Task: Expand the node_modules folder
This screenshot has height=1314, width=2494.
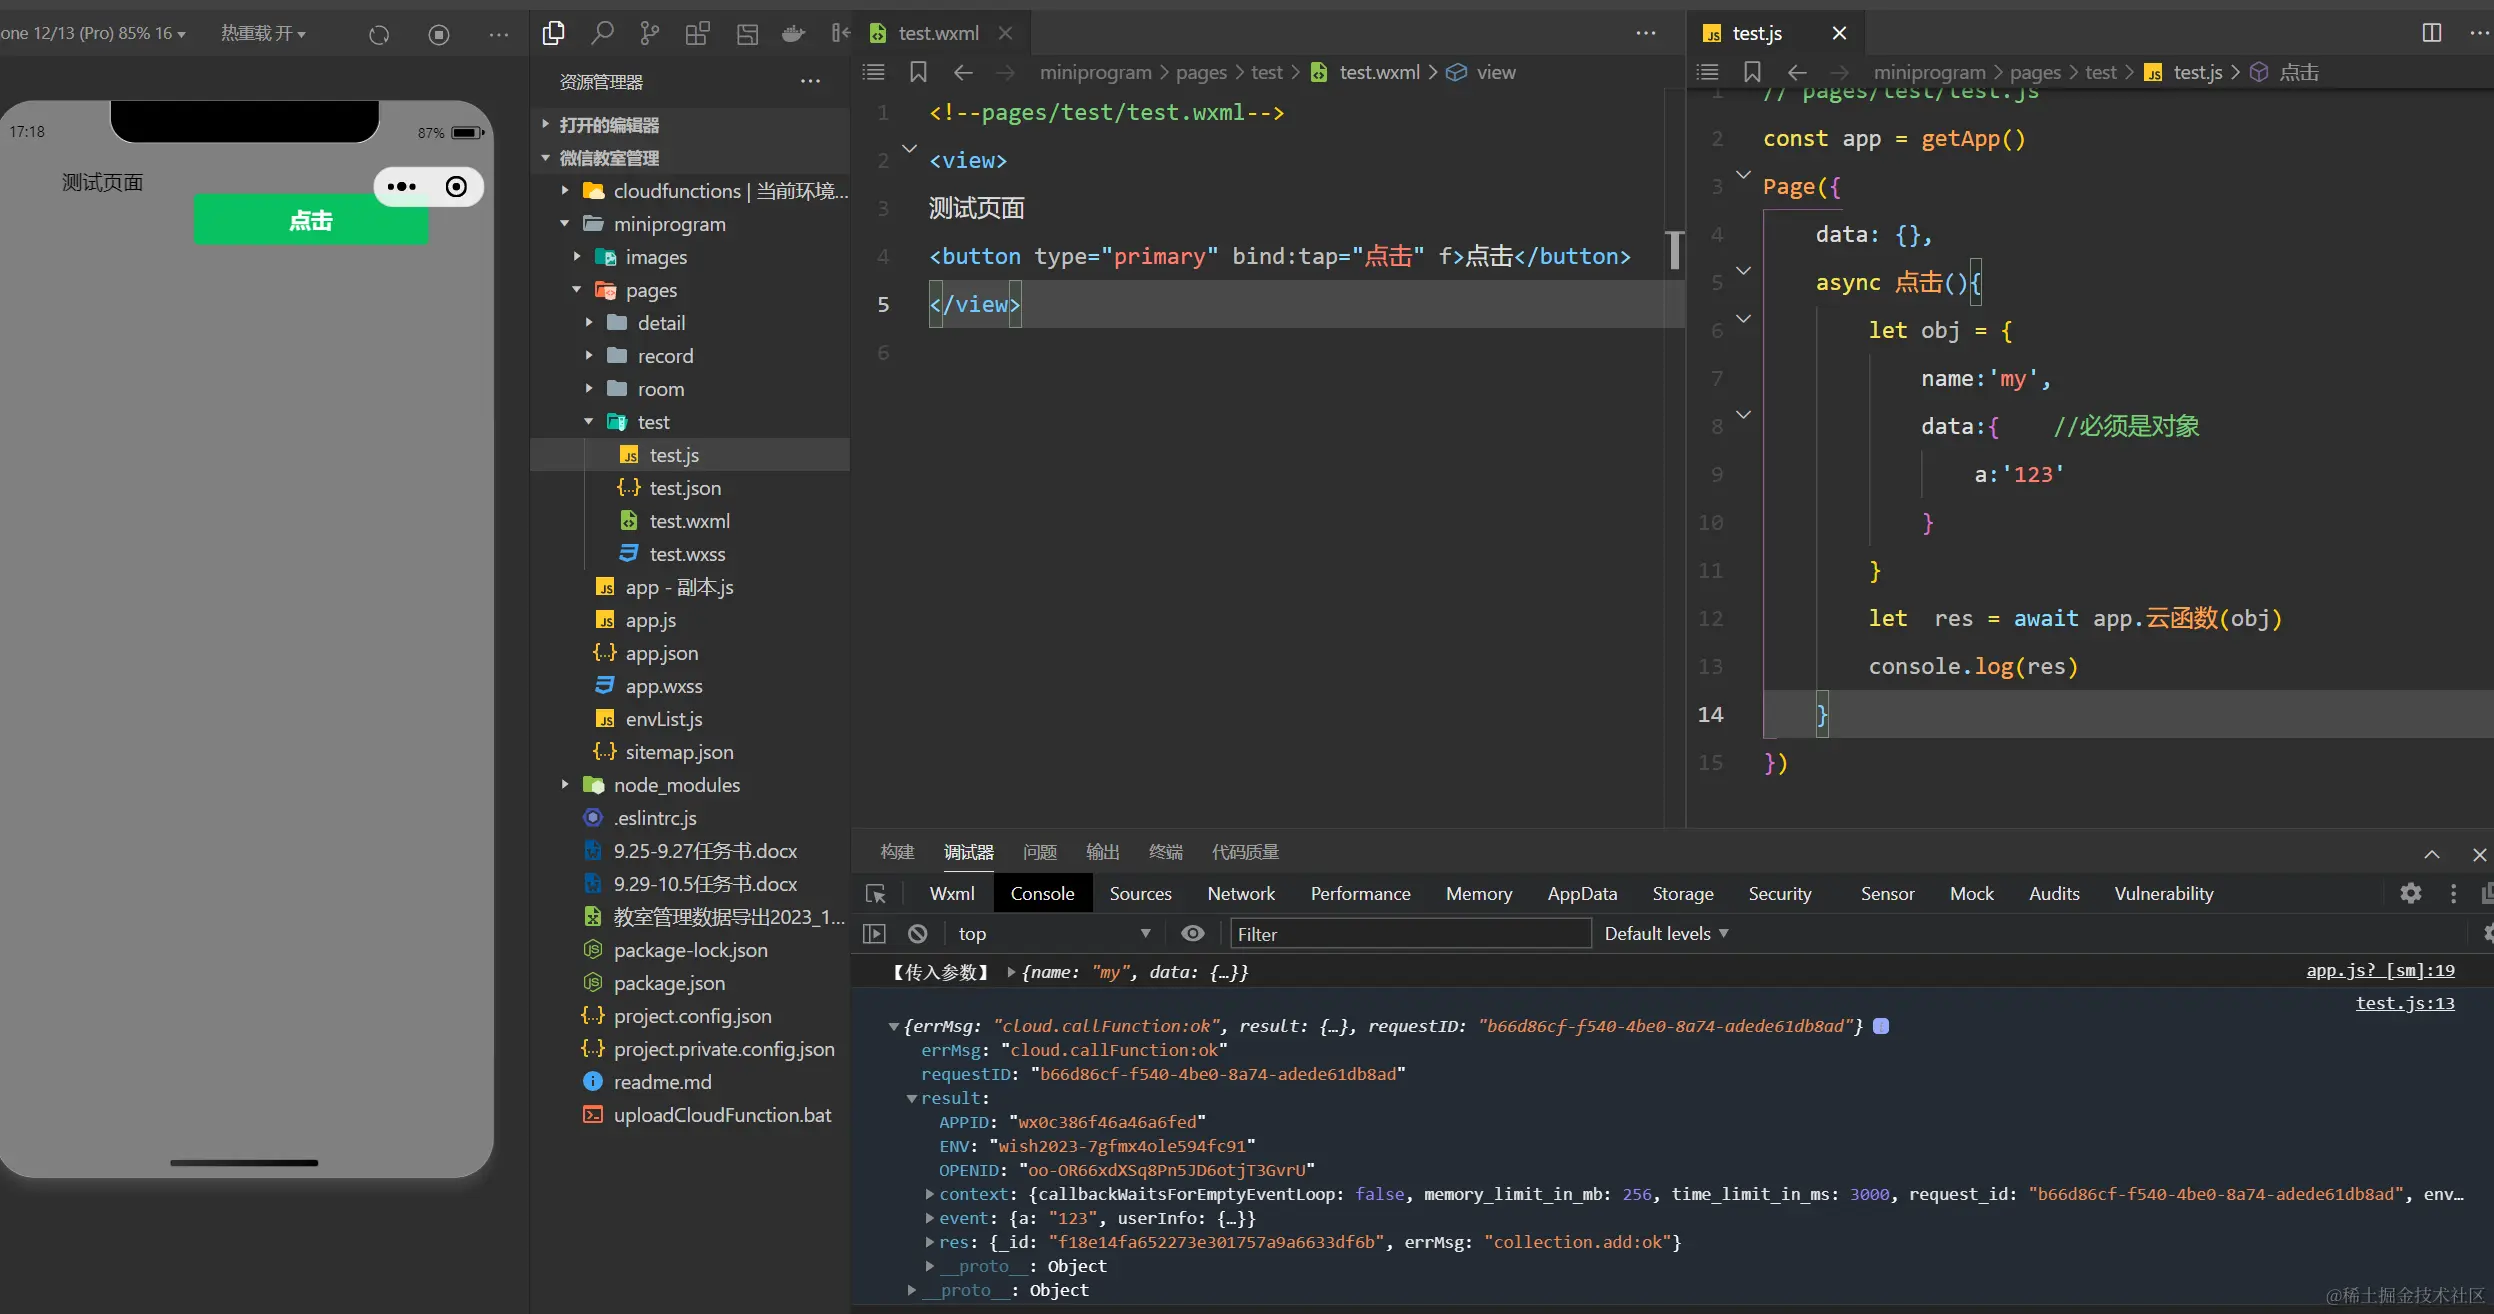Action: [x=676, y=785]
